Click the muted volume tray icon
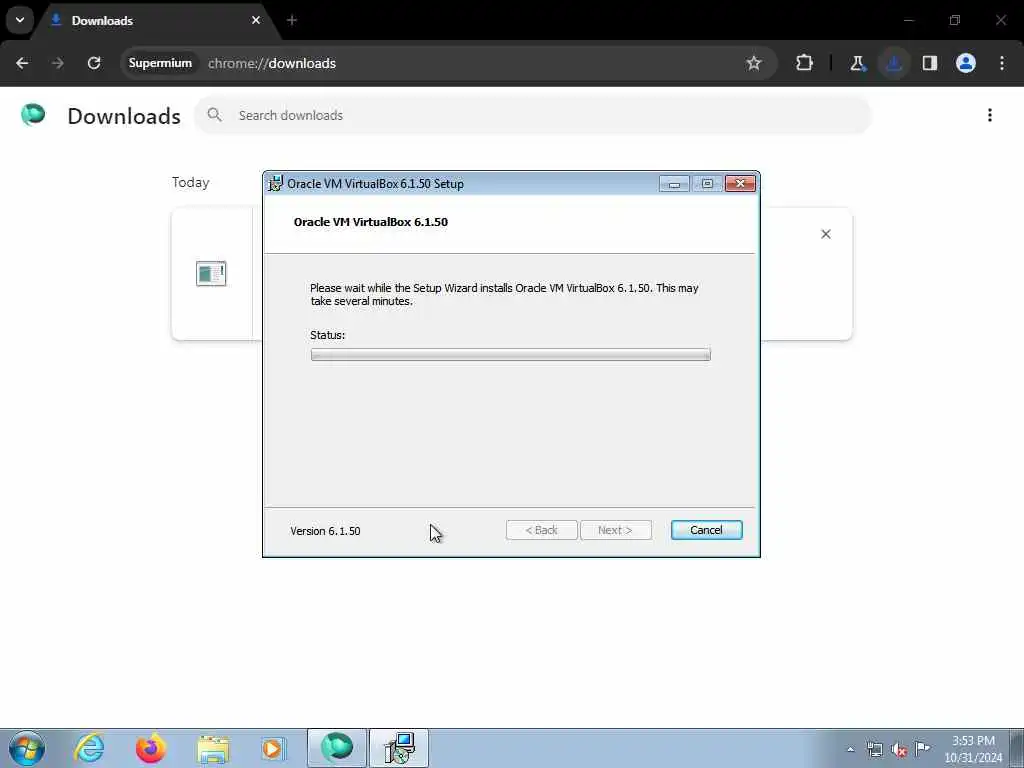This screenshot has width=1024, height=768. pyautogui.click(x=899, y=750)
